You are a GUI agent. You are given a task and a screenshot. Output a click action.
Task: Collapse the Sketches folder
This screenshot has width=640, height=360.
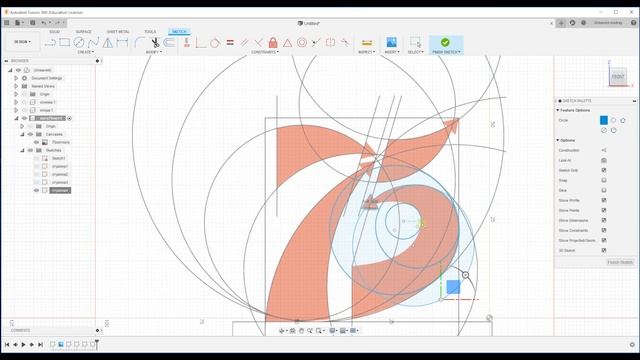coord(22,150)
